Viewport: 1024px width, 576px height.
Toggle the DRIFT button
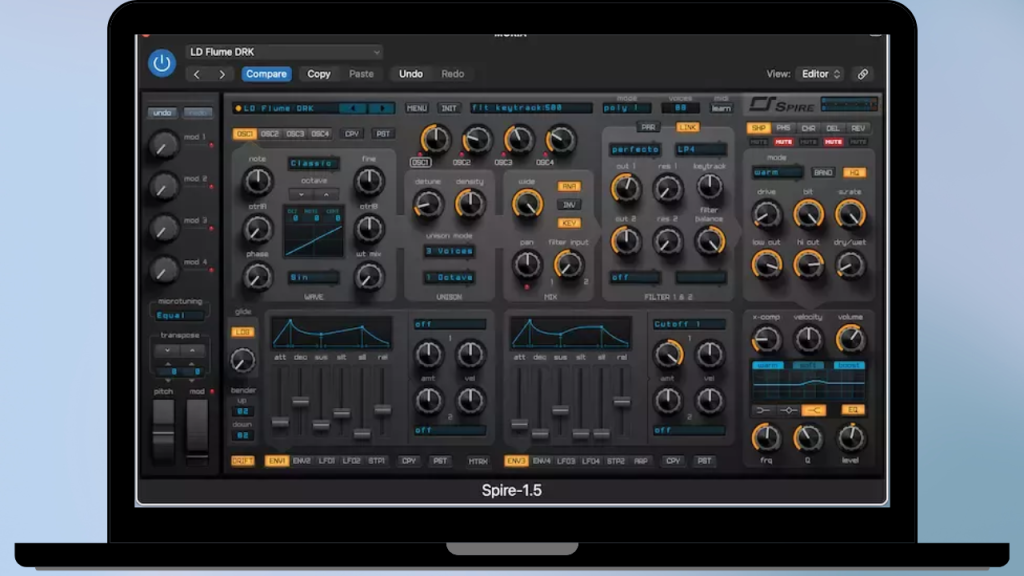(x=242, y=461)
